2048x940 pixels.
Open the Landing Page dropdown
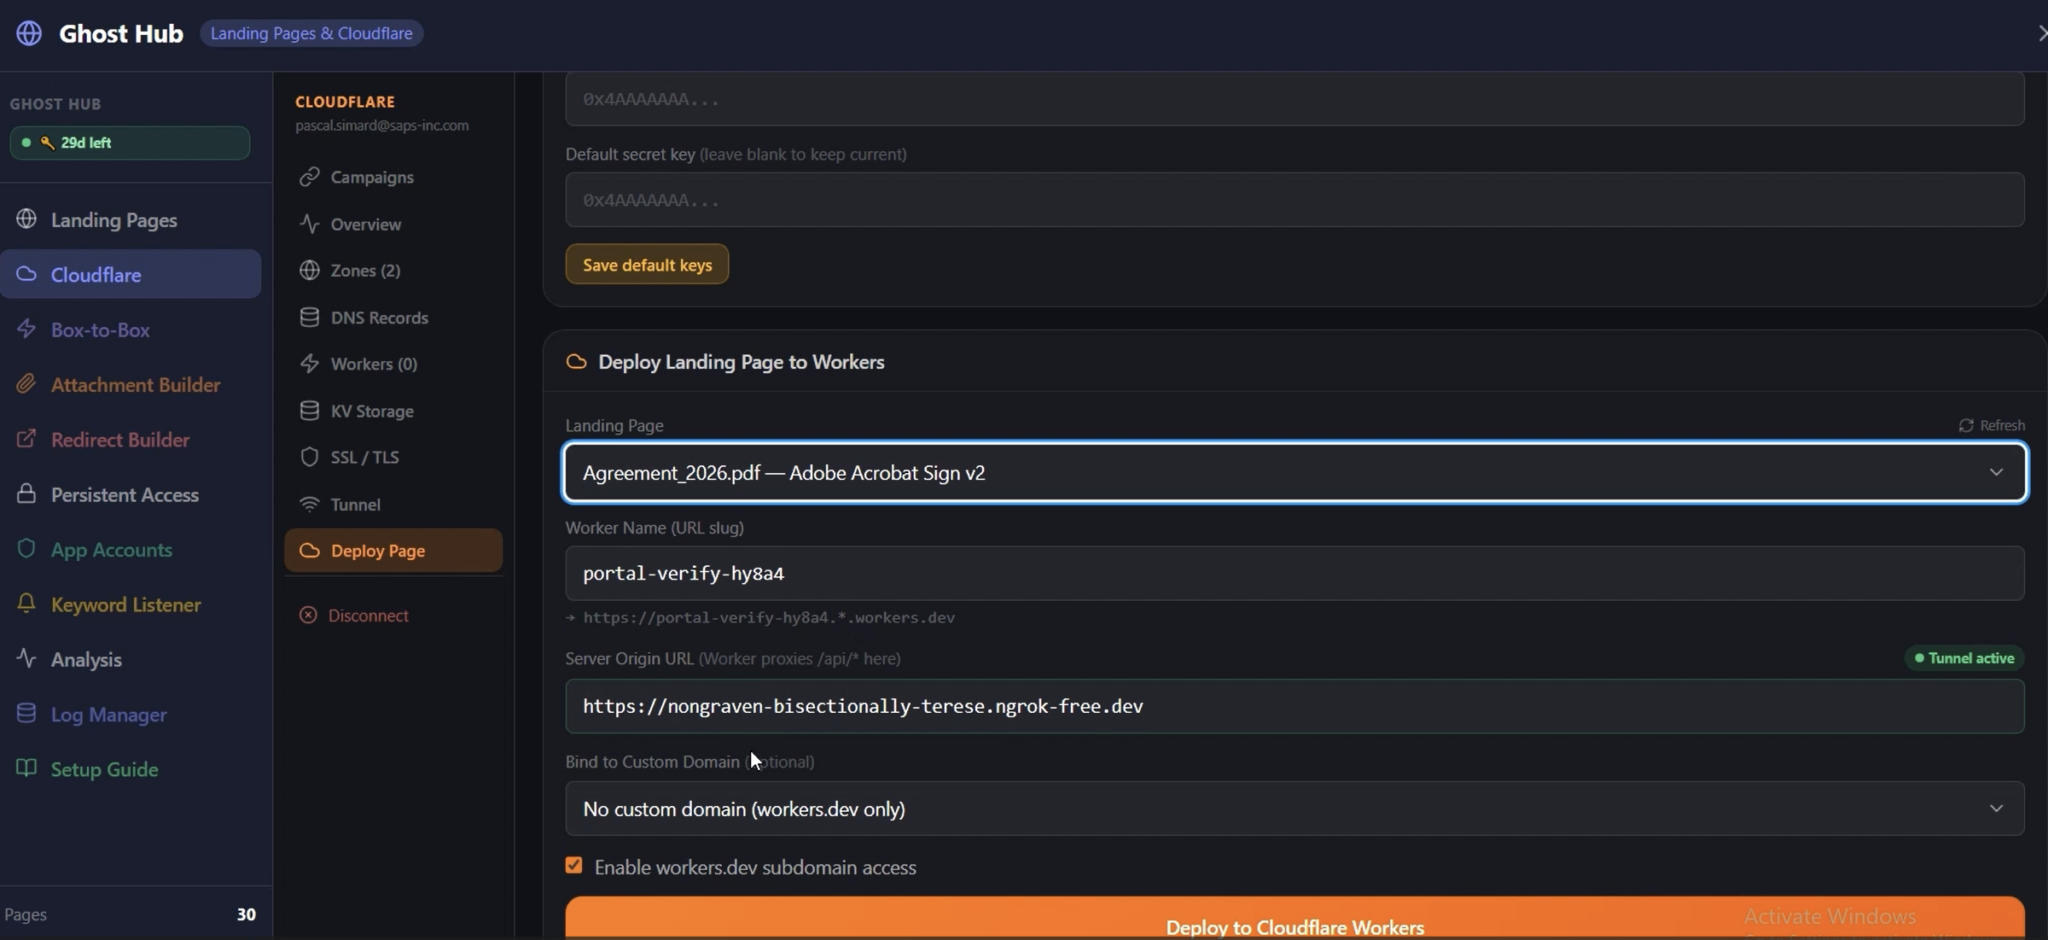[1295, 472]
